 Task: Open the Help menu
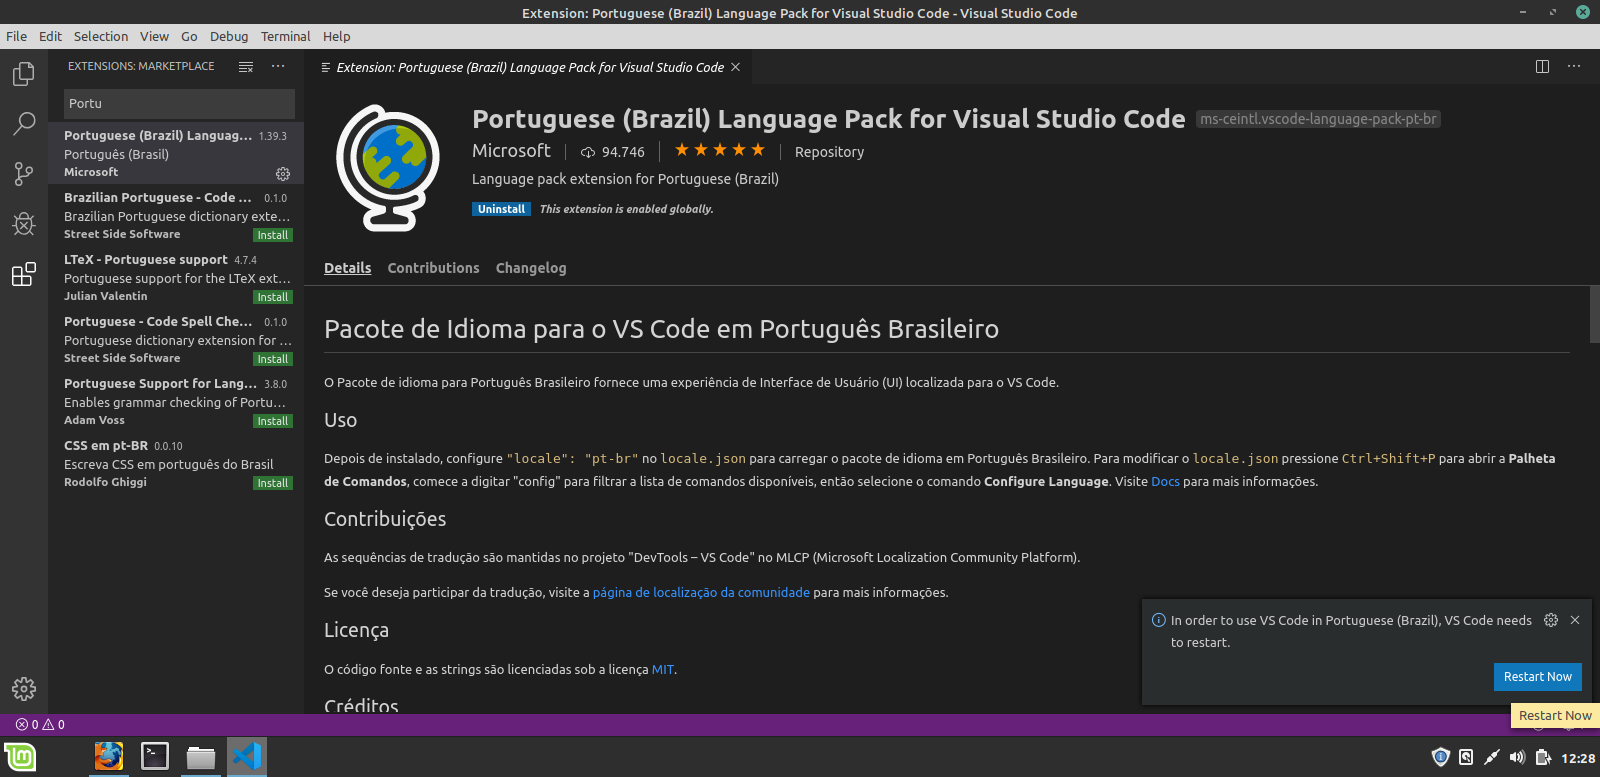[337, 36]
